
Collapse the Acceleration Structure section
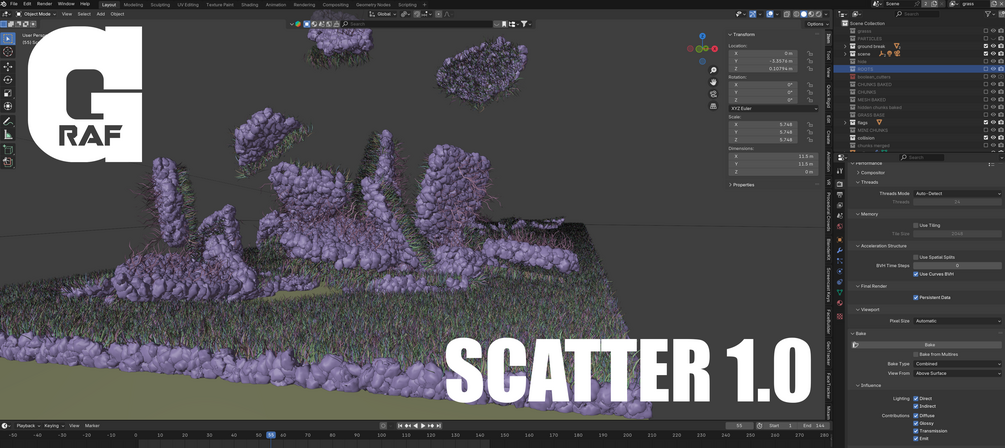pyautogui.click(x=881, y=245)
